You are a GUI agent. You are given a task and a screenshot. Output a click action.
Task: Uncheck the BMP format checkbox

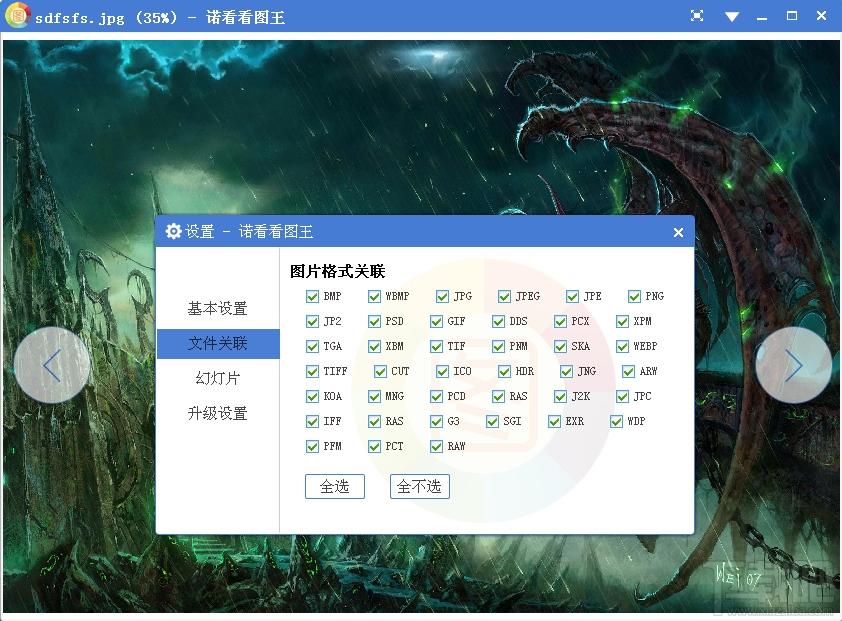tap(312, 296)
